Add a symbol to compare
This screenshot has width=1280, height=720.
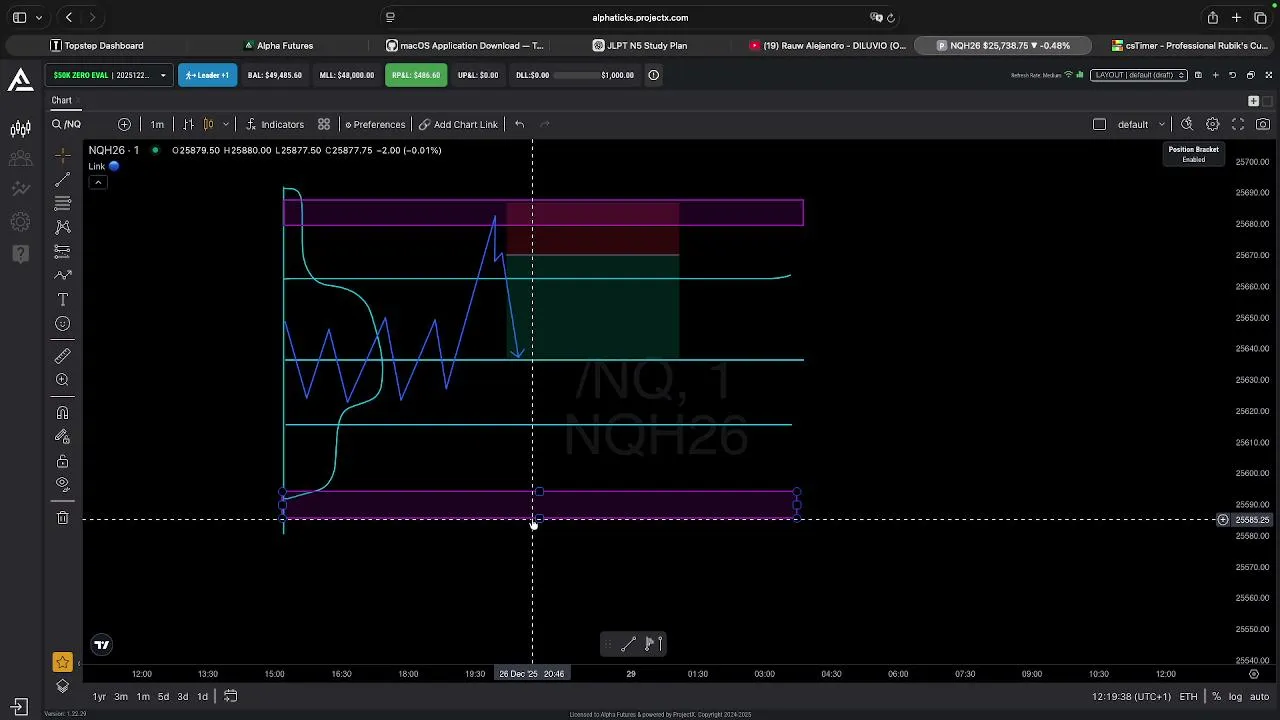click(124, 124)
